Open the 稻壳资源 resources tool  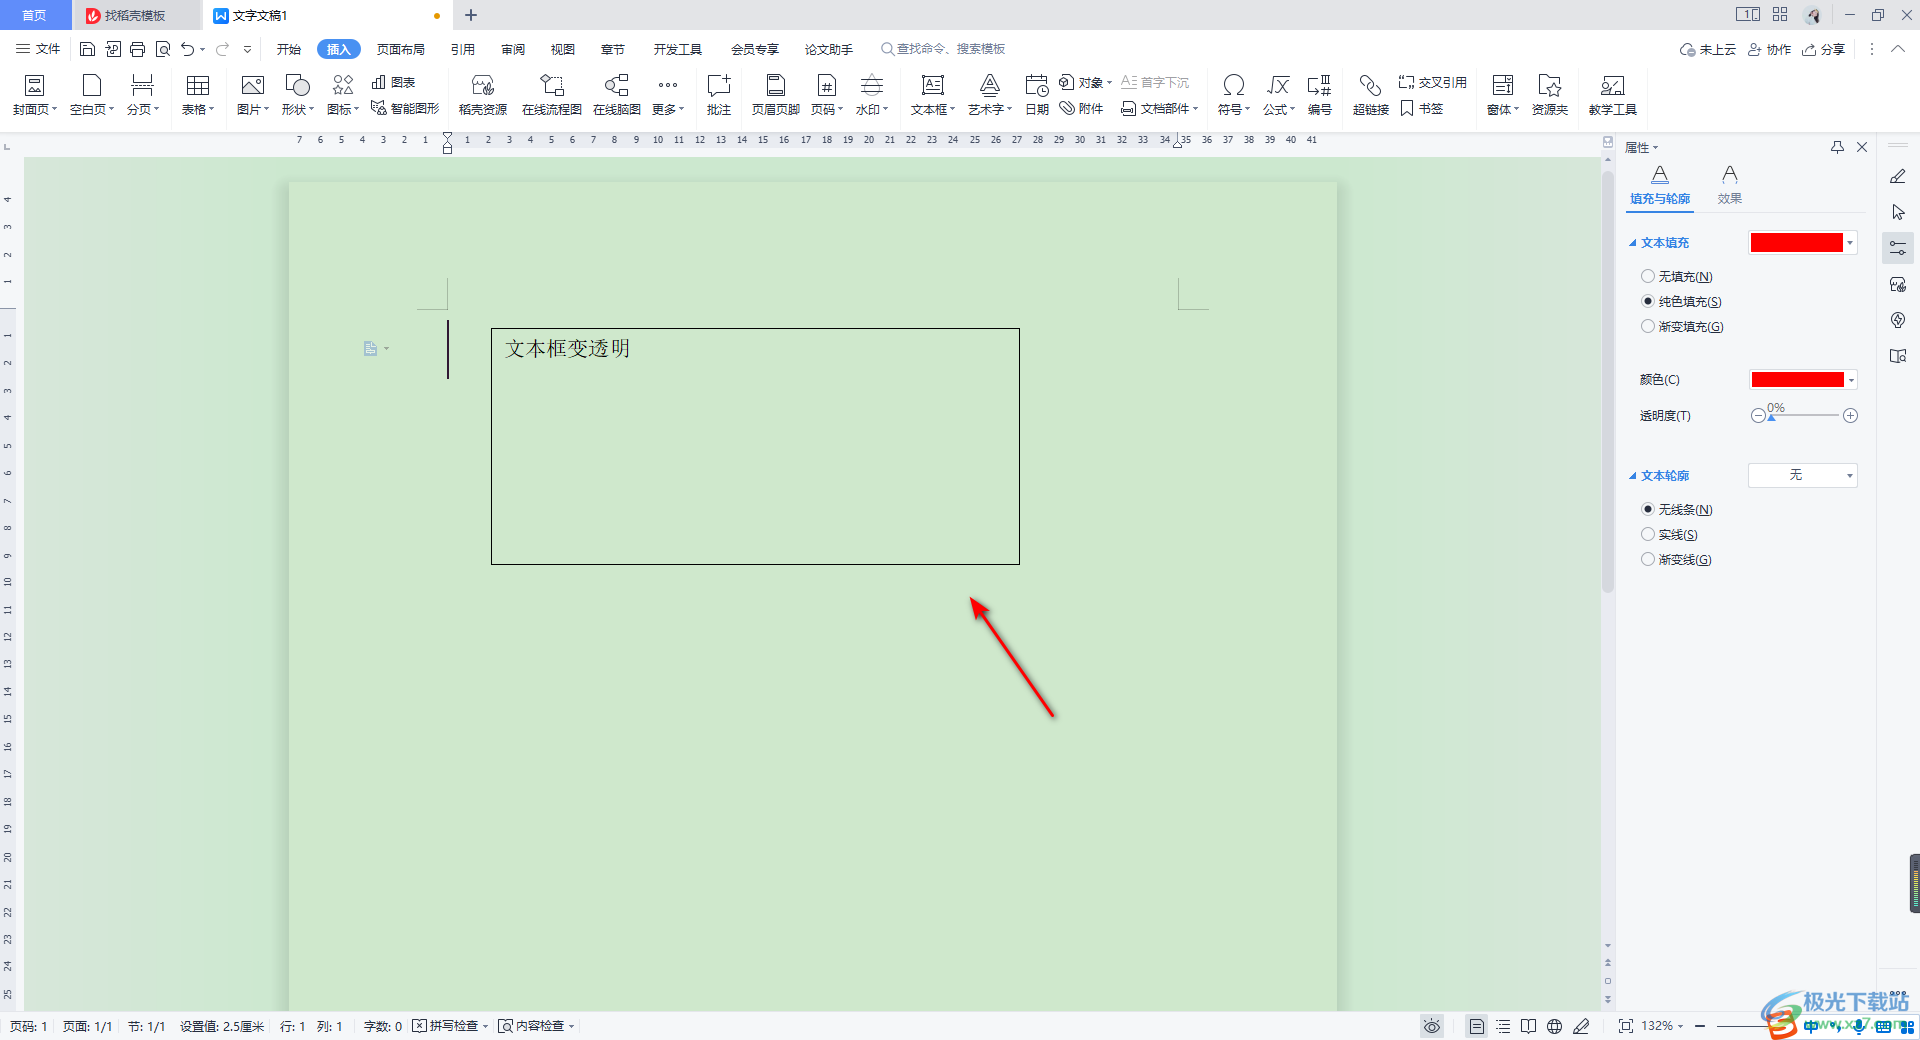click(483, 93)
